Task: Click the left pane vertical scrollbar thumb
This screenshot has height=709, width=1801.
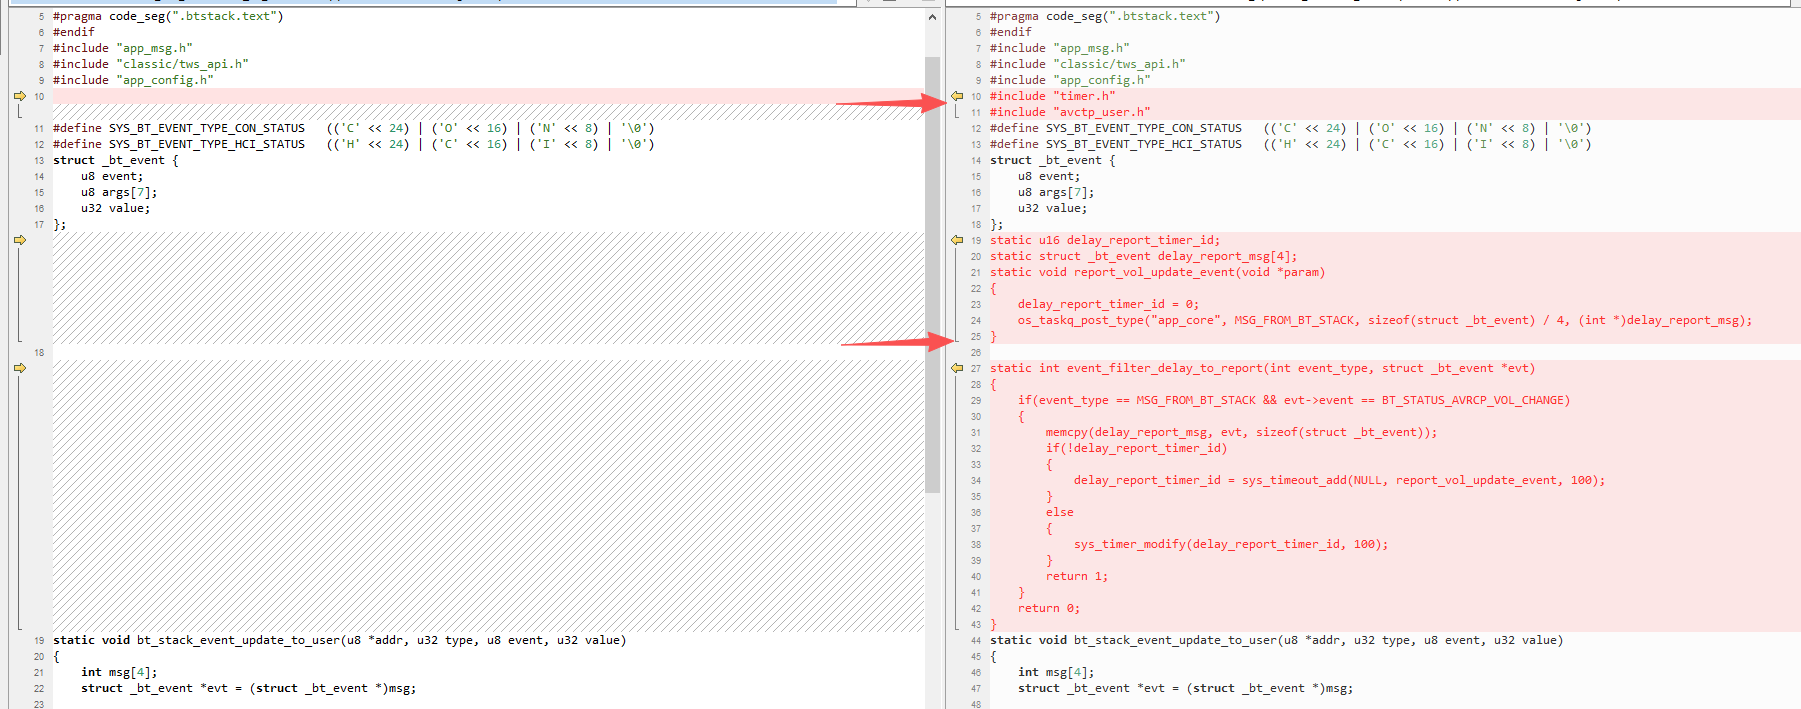Action: [932, 275]
